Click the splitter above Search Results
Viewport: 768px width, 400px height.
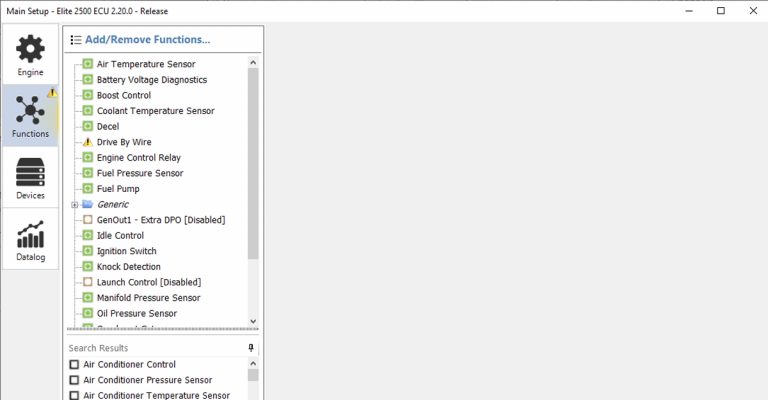163,330
